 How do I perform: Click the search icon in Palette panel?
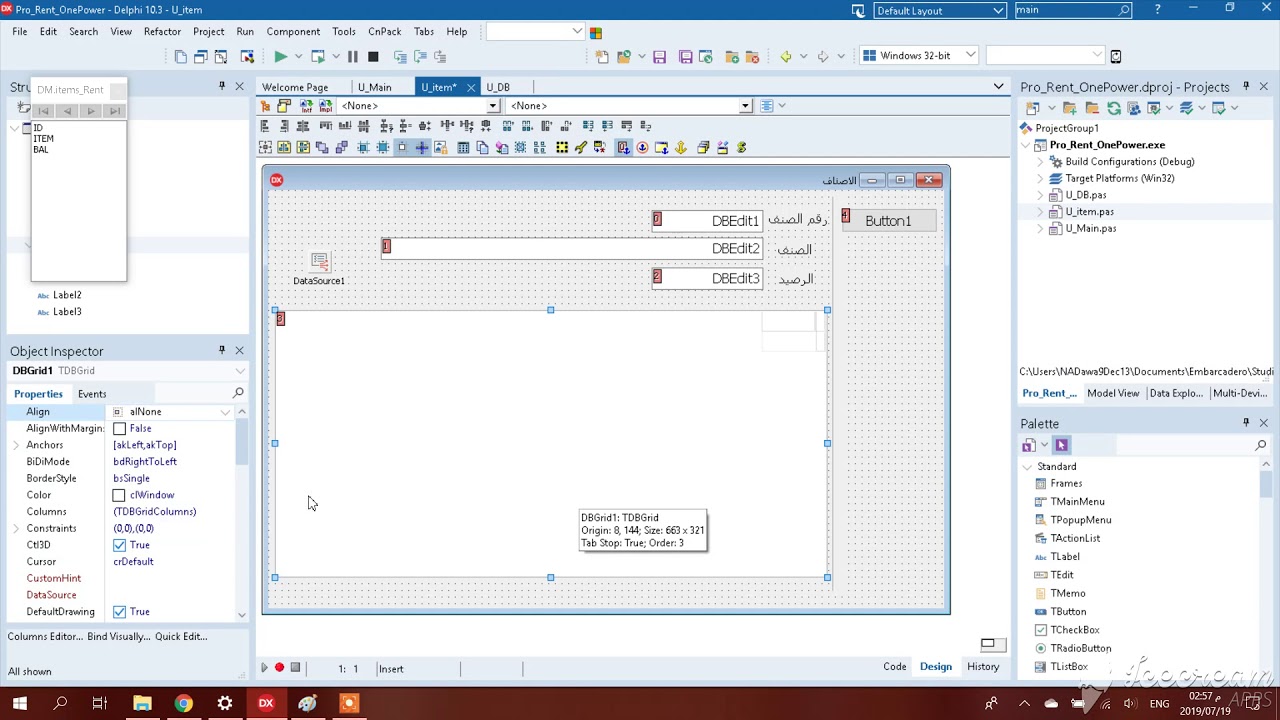(1260, 445)
